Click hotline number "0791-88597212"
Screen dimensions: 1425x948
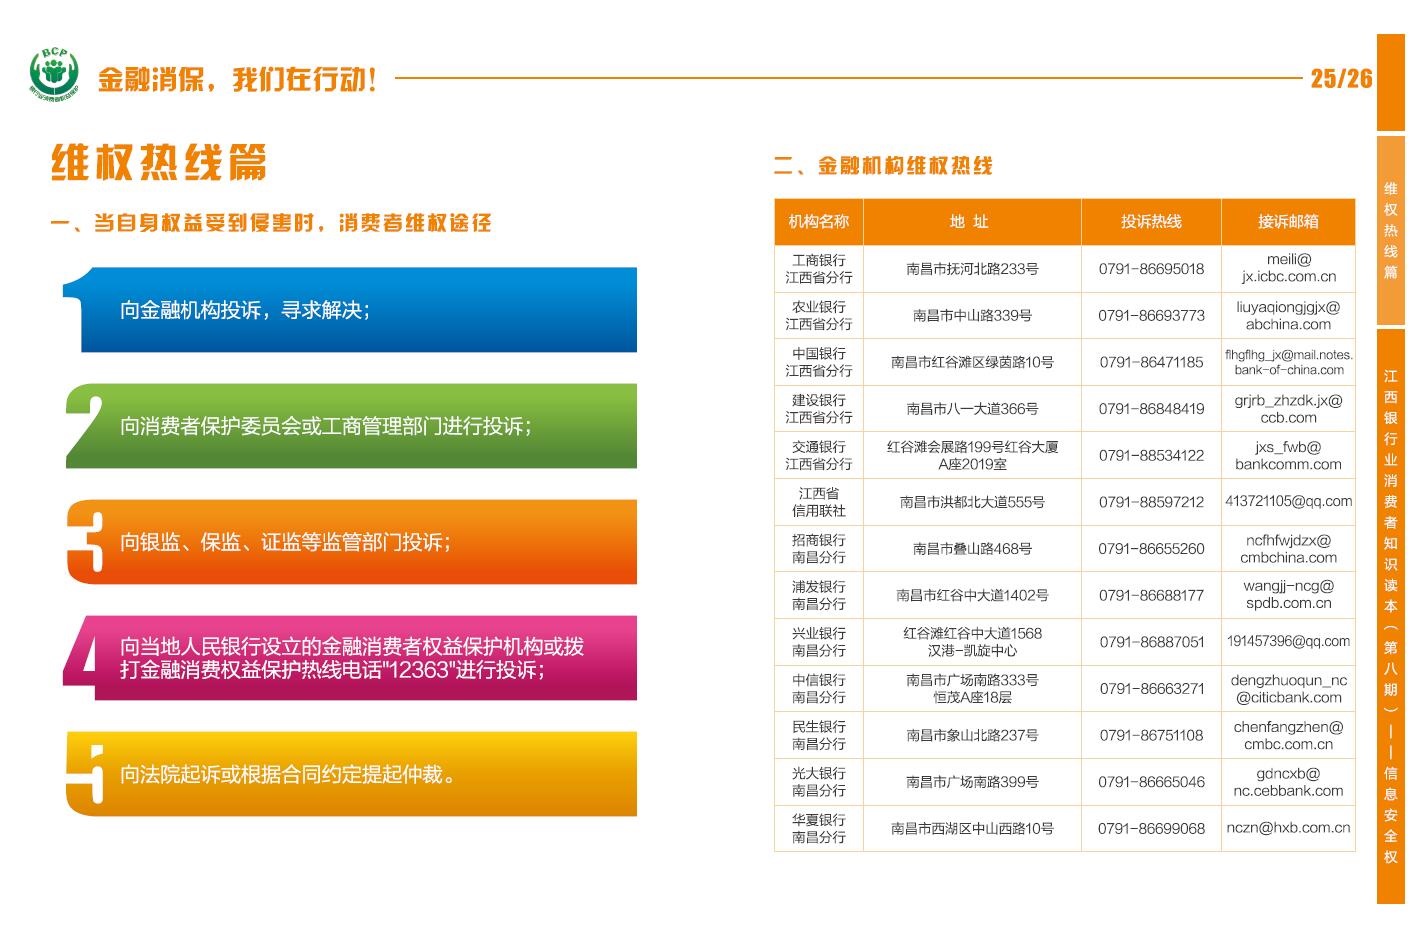point(1151,502)
